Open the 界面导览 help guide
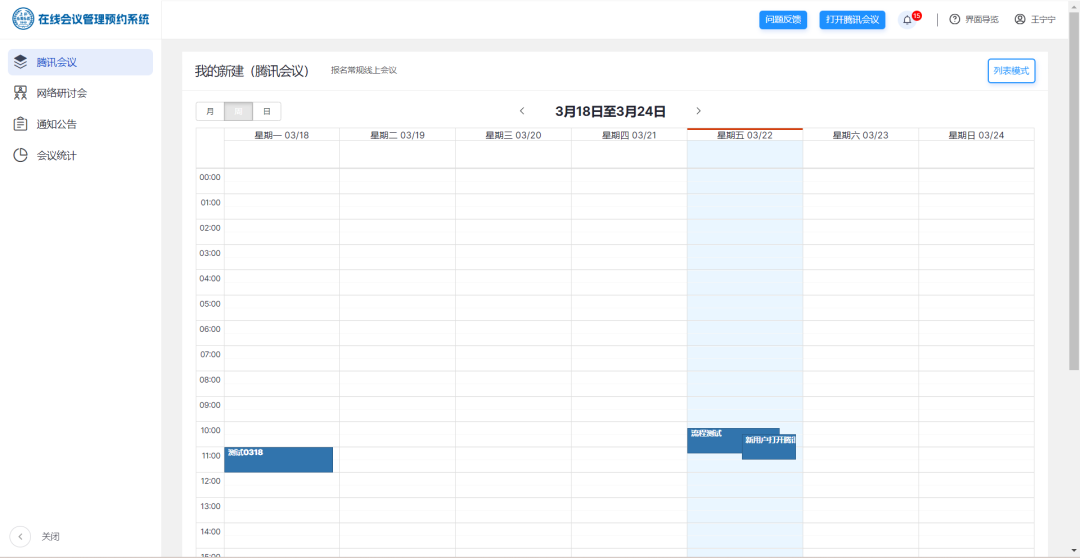Image resolution: width=1080 pixels, height=558 pixels. (974, 20)
